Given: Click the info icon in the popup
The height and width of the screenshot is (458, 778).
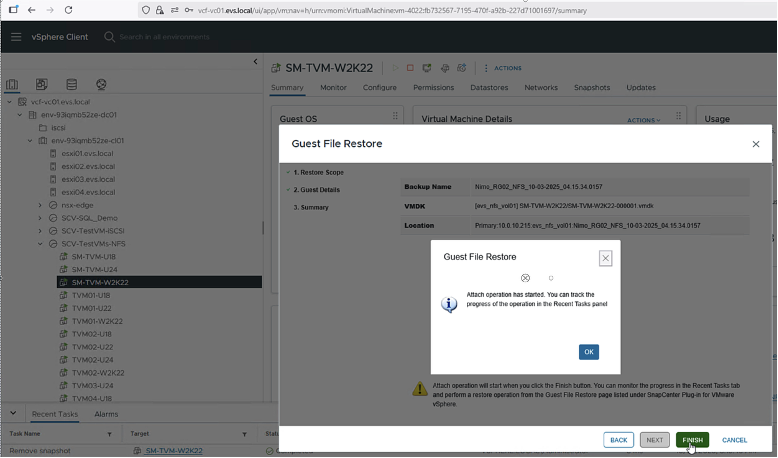Looking at the screenshot, I should point(449,304).
